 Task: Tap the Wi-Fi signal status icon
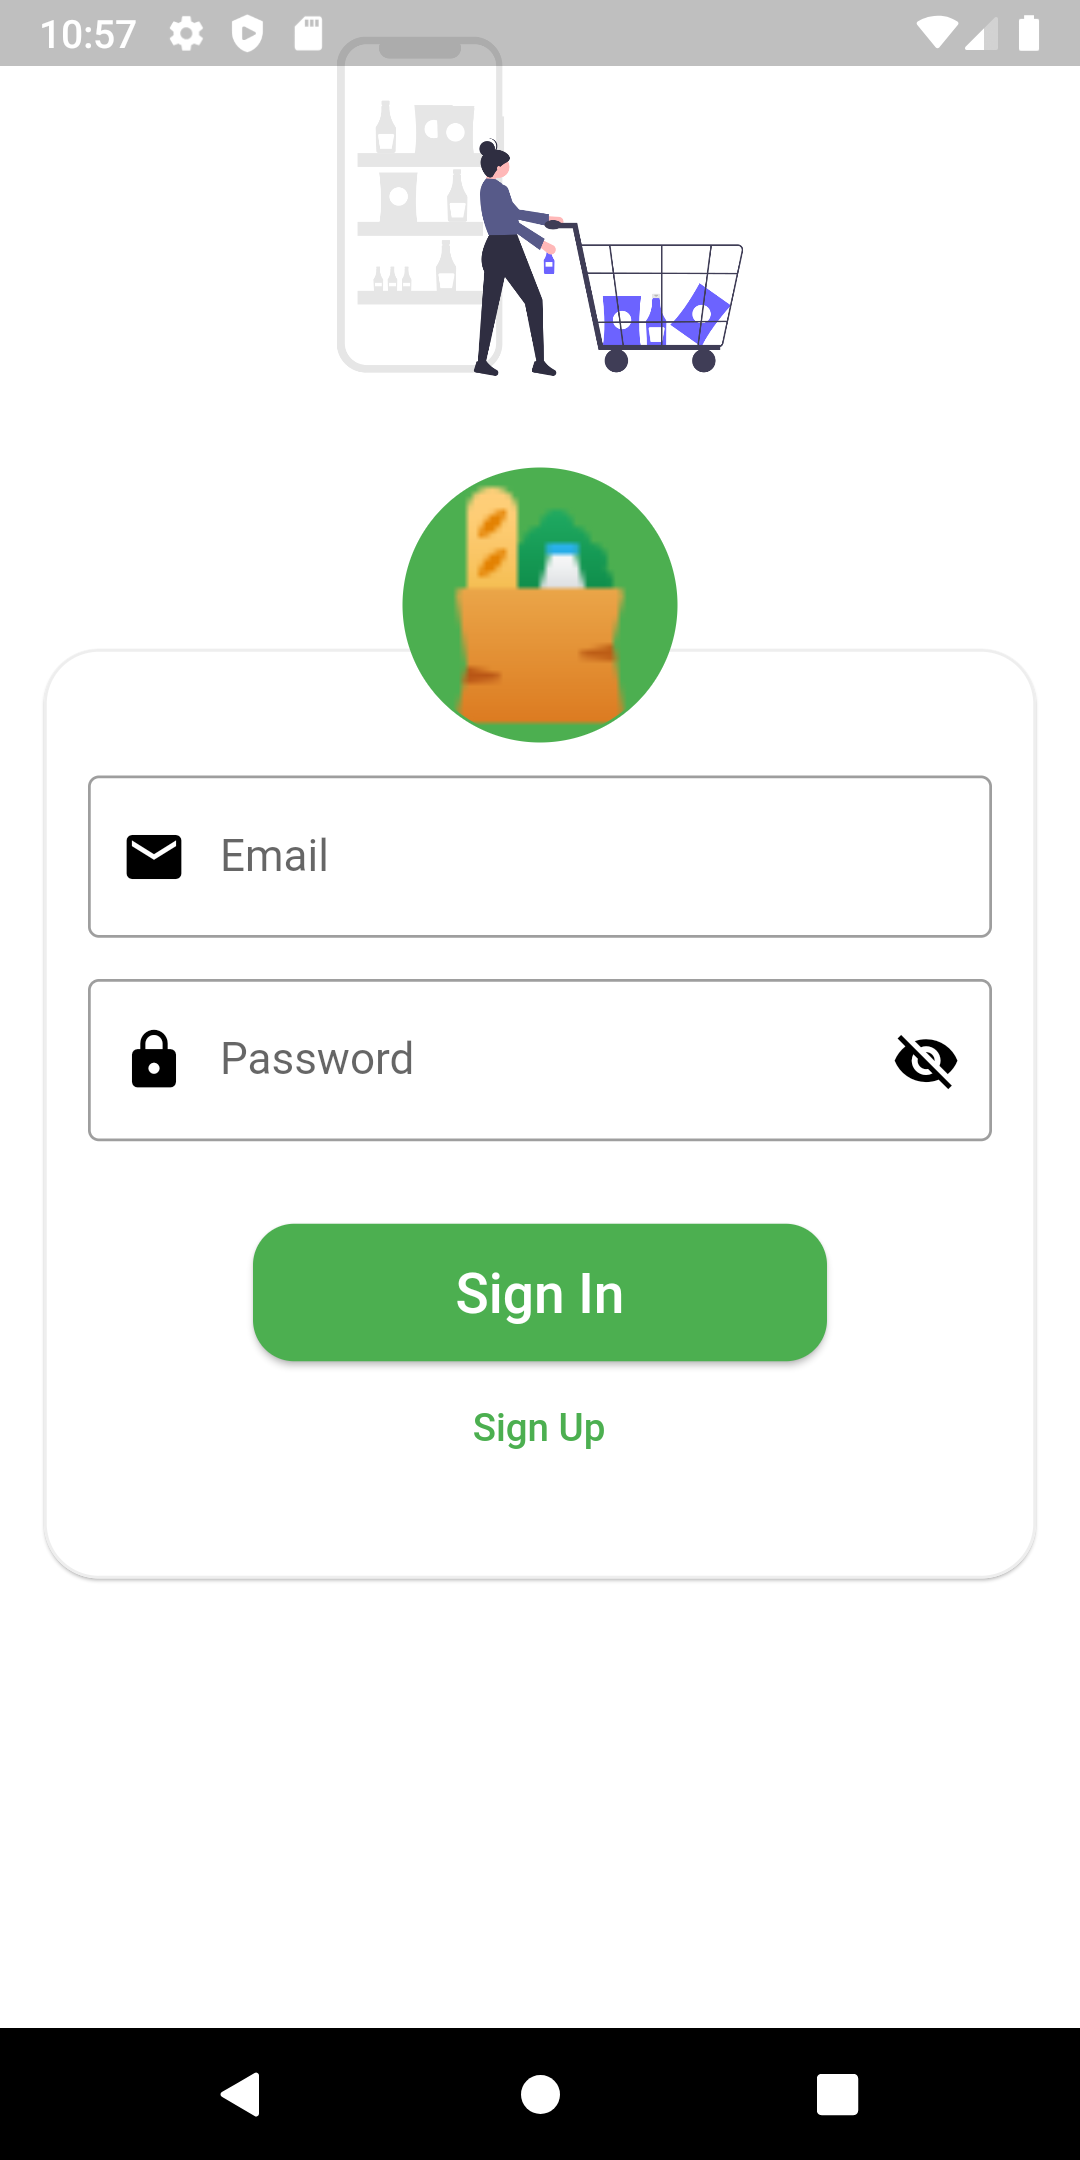click(936, 33)
